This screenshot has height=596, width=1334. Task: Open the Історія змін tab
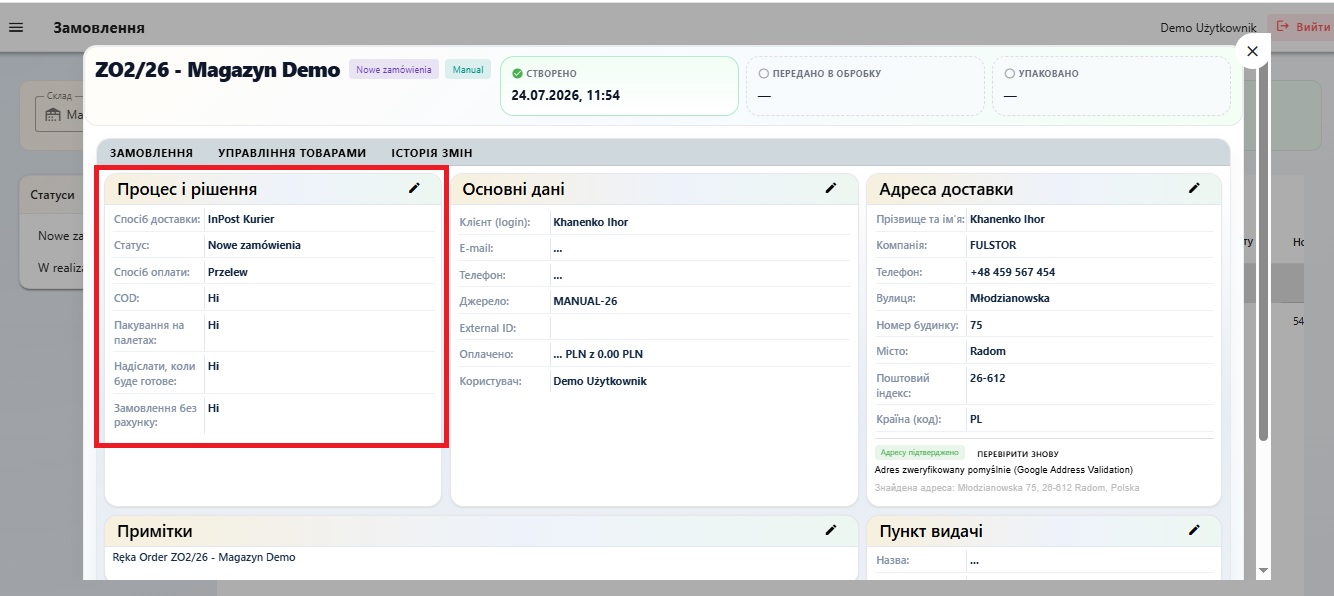tap(432, 153)
